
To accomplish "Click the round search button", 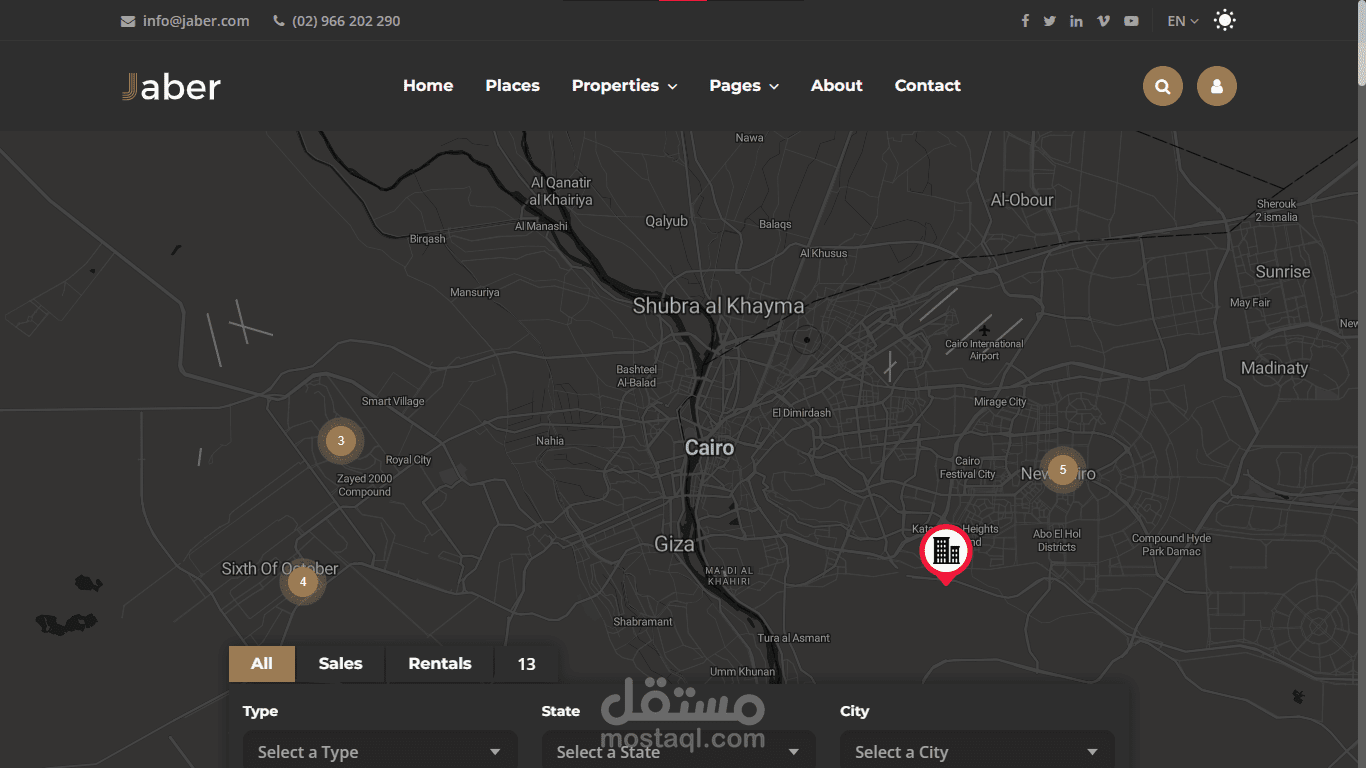I will (x=1163, y=87).
